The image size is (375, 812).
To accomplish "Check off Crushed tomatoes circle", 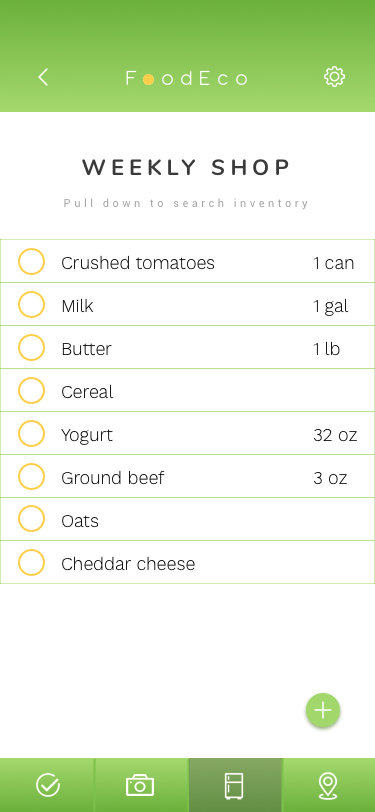I will coord(31,261).
